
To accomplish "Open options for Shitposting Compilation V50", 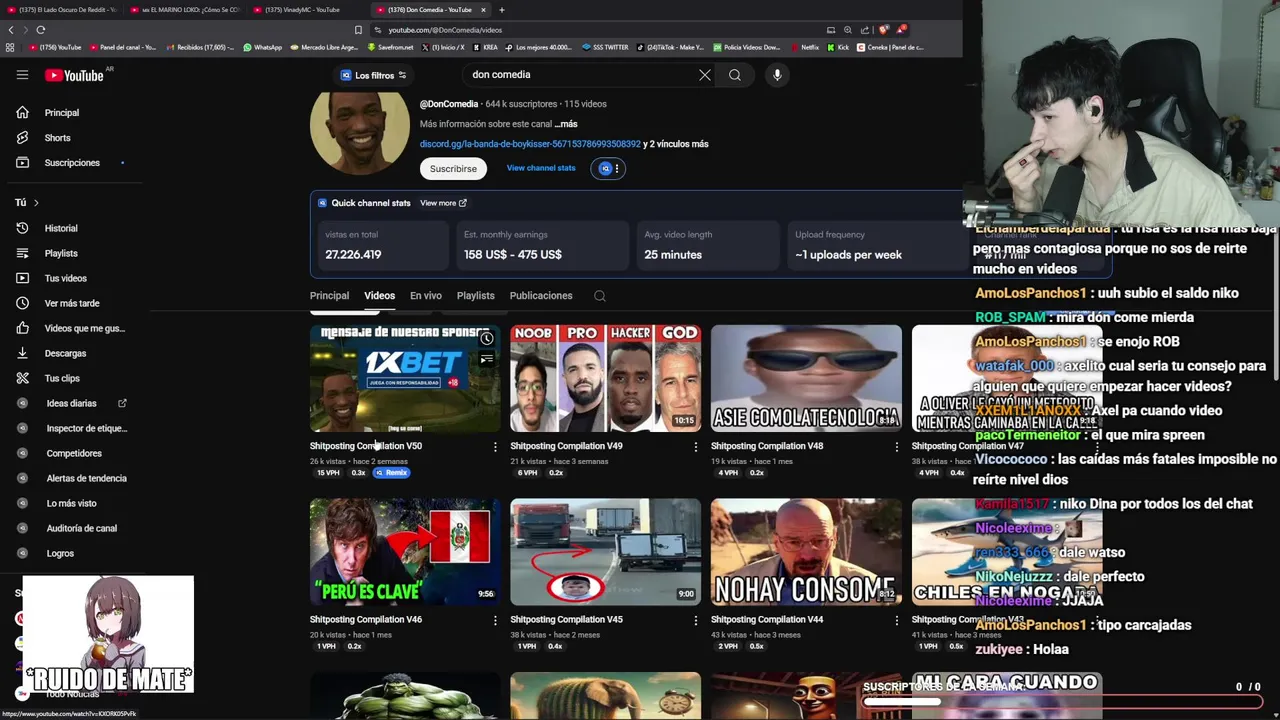I will (x=495, y=447).
